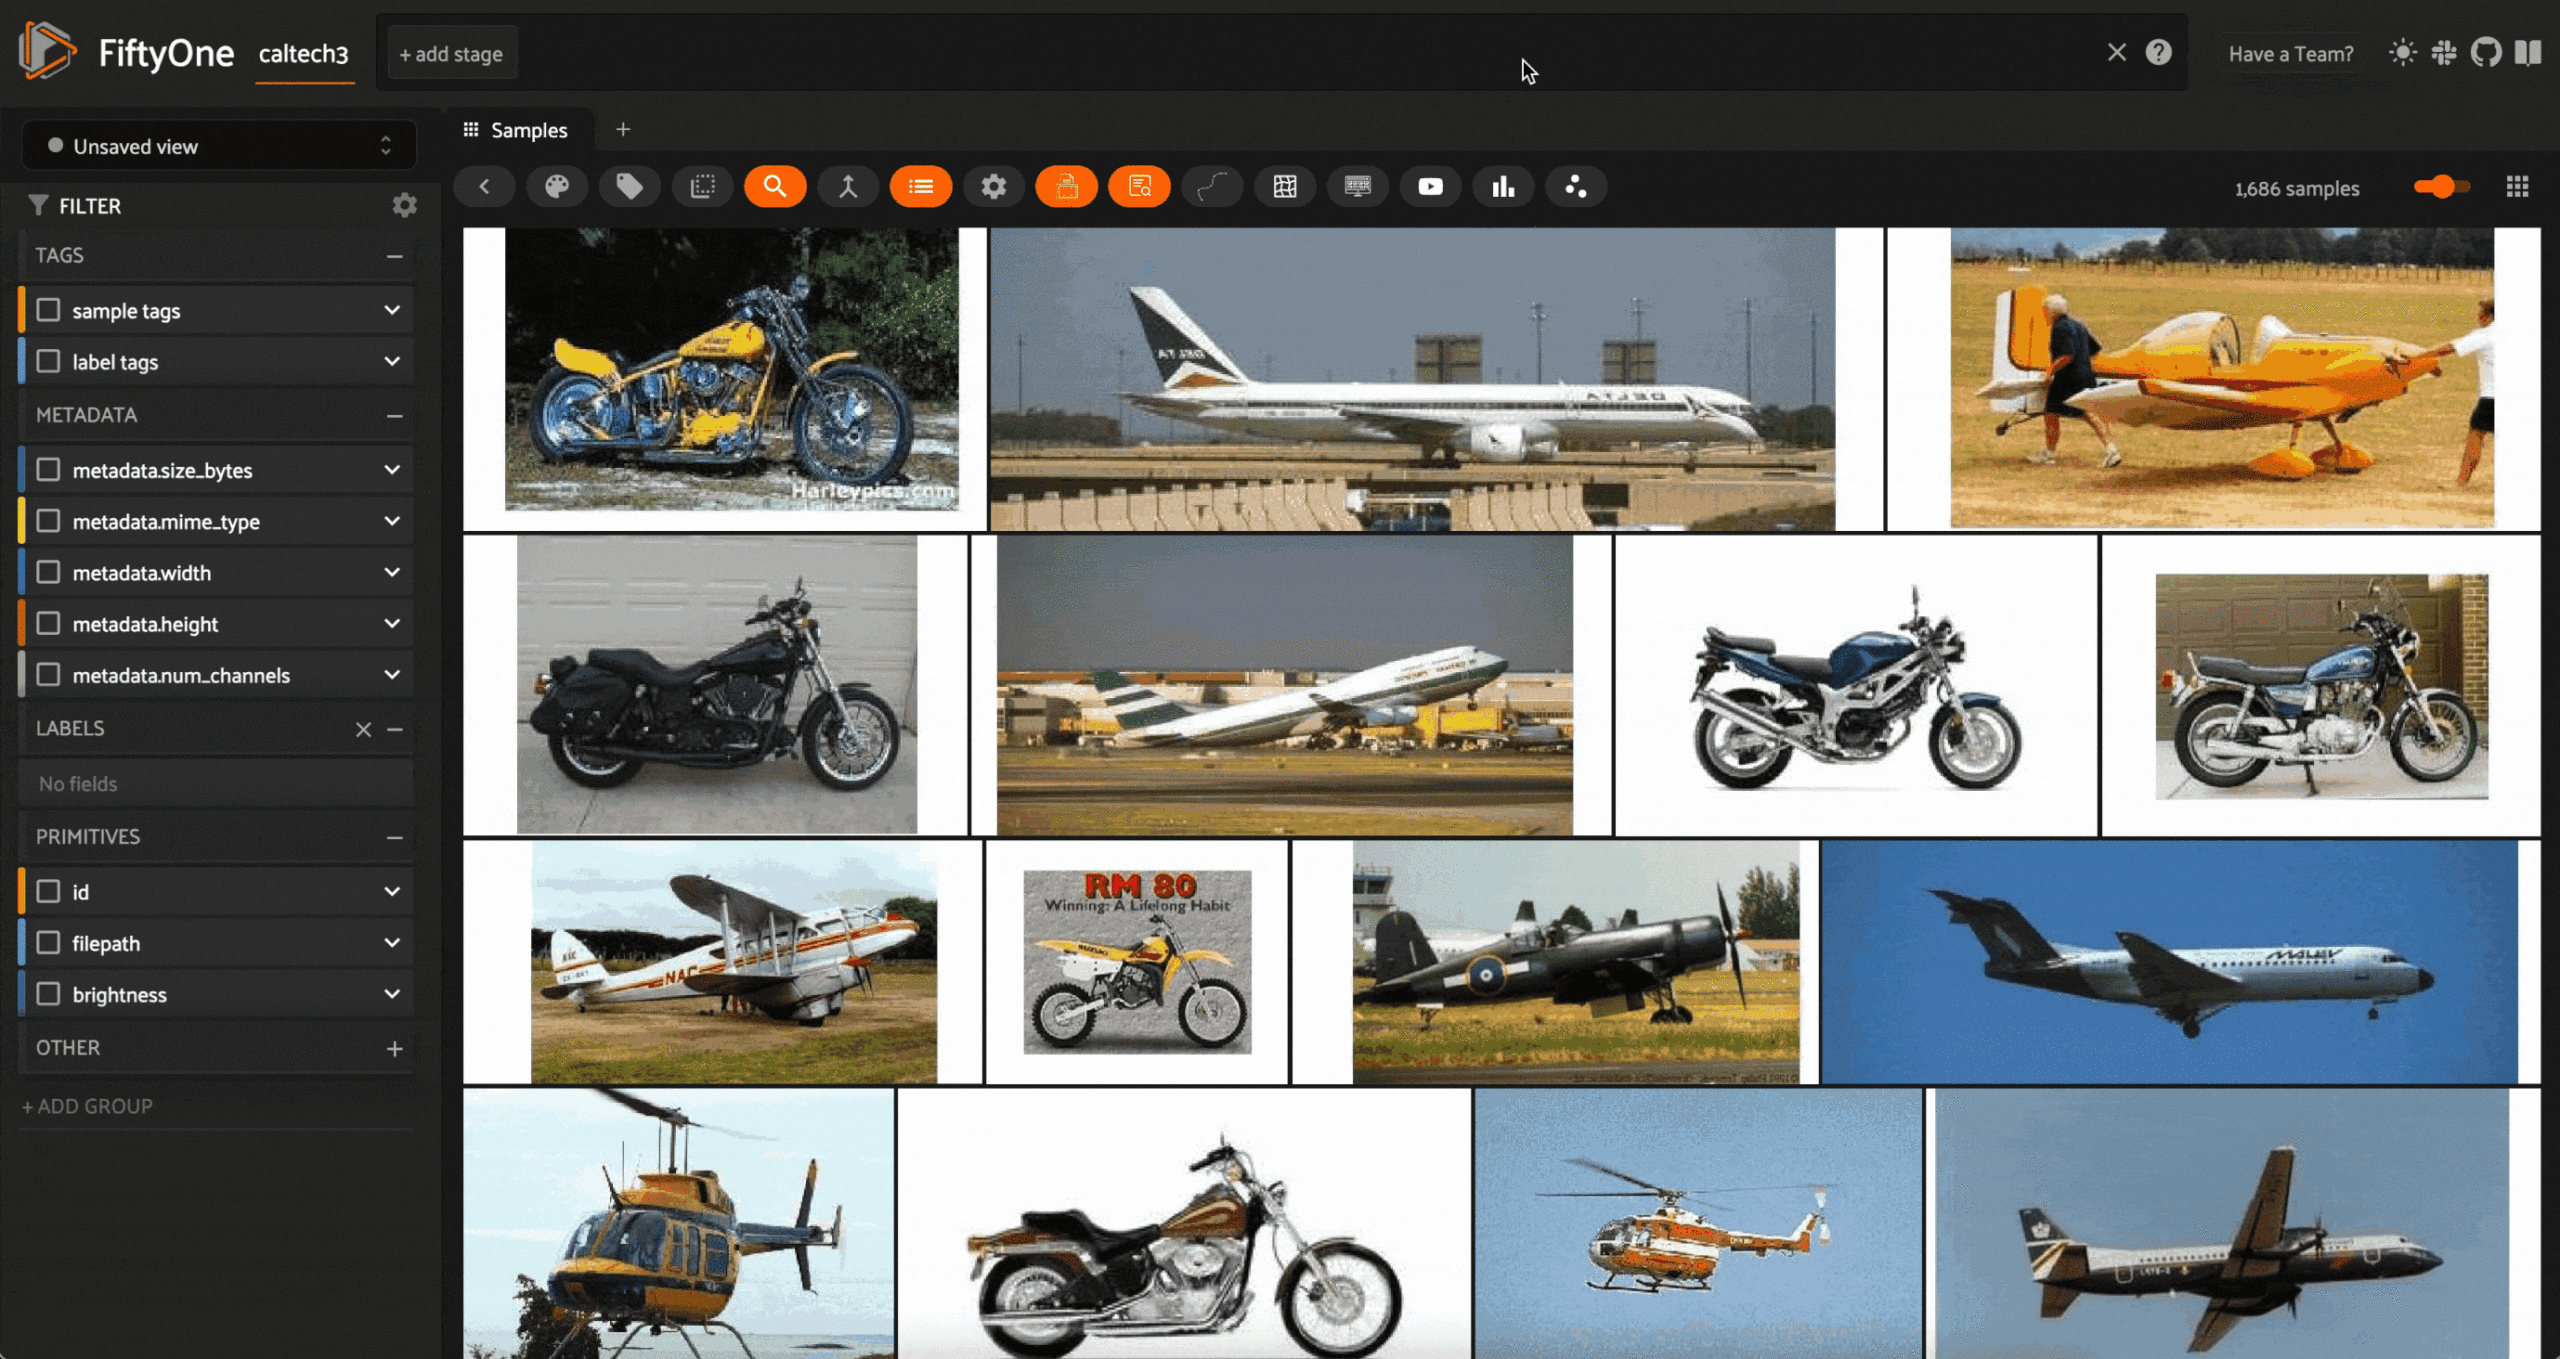The height and width of the screenshot is (1359, 2560).
Task: Open the help question mark icon
Action: click(2158, 53)
